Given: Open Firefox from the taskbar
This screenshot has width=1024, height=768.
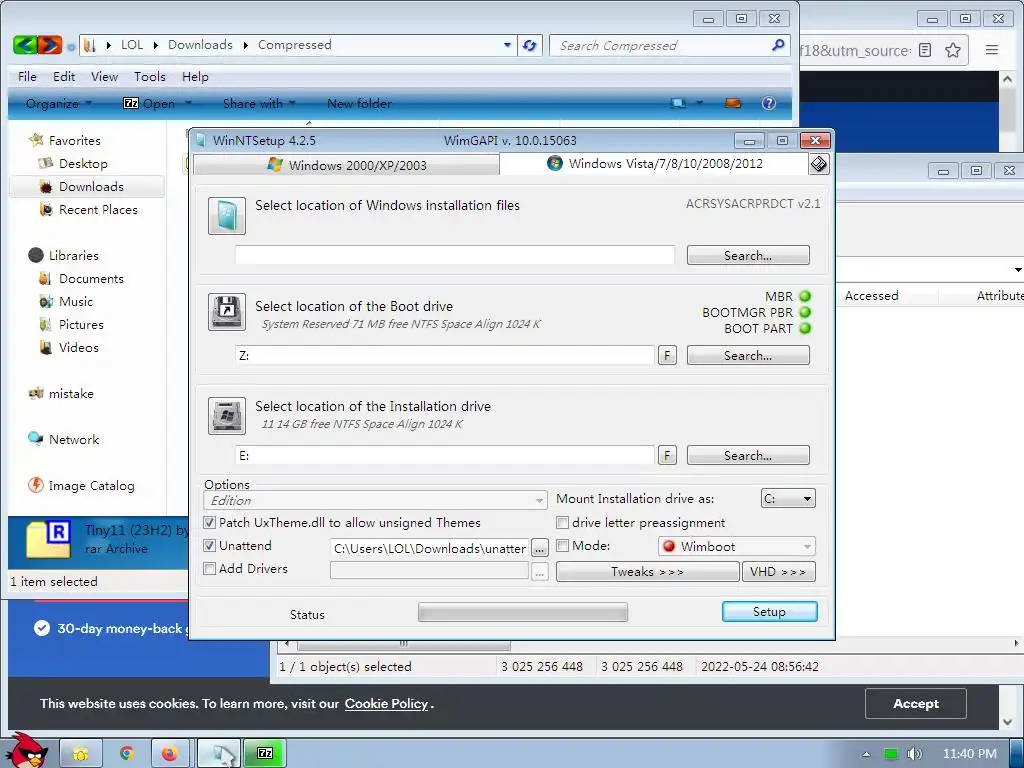Looking at the screenshot, I should coord(170,753).
